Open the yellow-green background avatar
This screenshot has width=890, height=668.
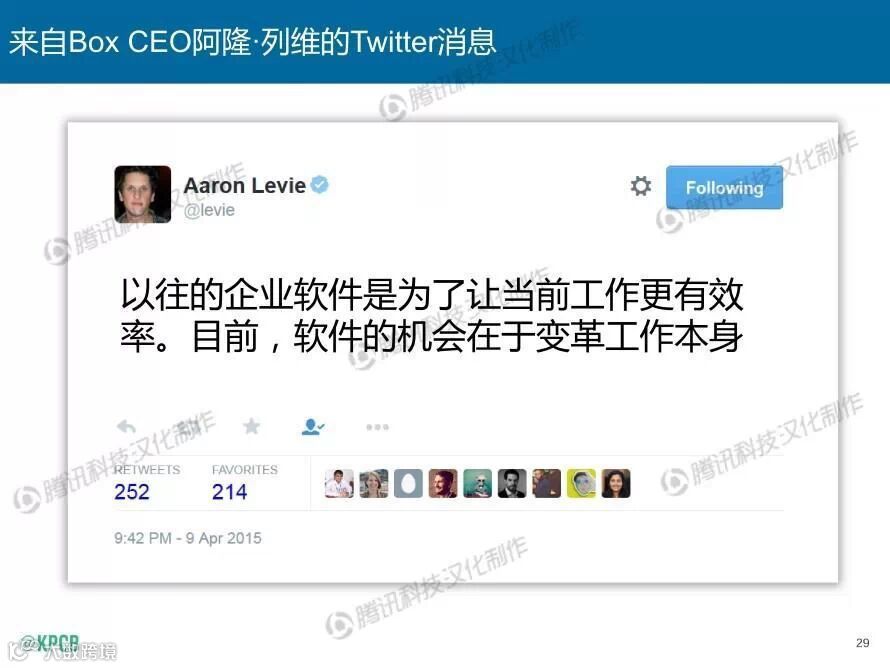(x=581, y=484)
